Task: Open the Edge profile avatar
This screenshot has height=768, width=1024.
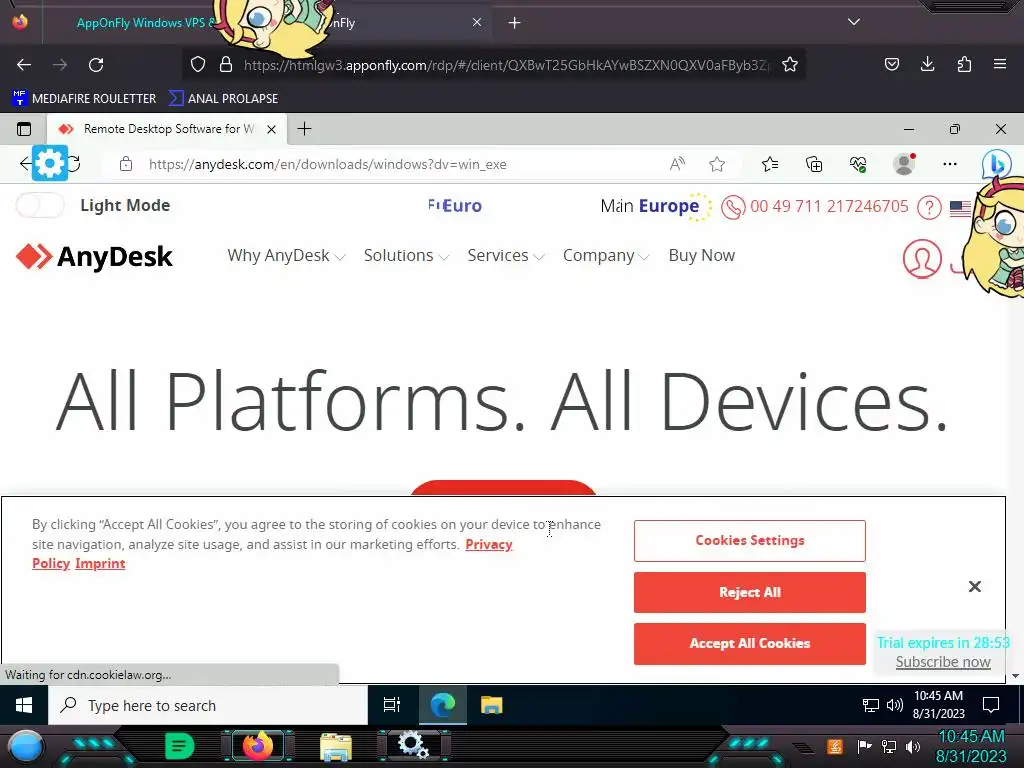Action: click(x=904, y=164)
